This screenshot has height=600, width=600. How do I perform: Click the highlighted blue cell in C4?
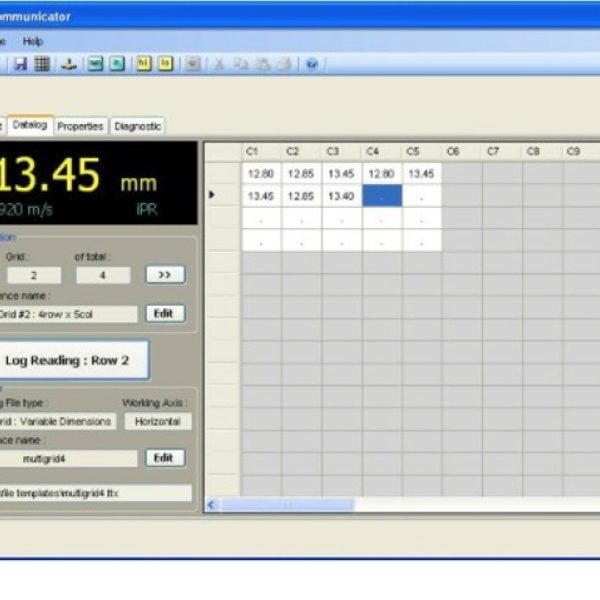point(382,196)
